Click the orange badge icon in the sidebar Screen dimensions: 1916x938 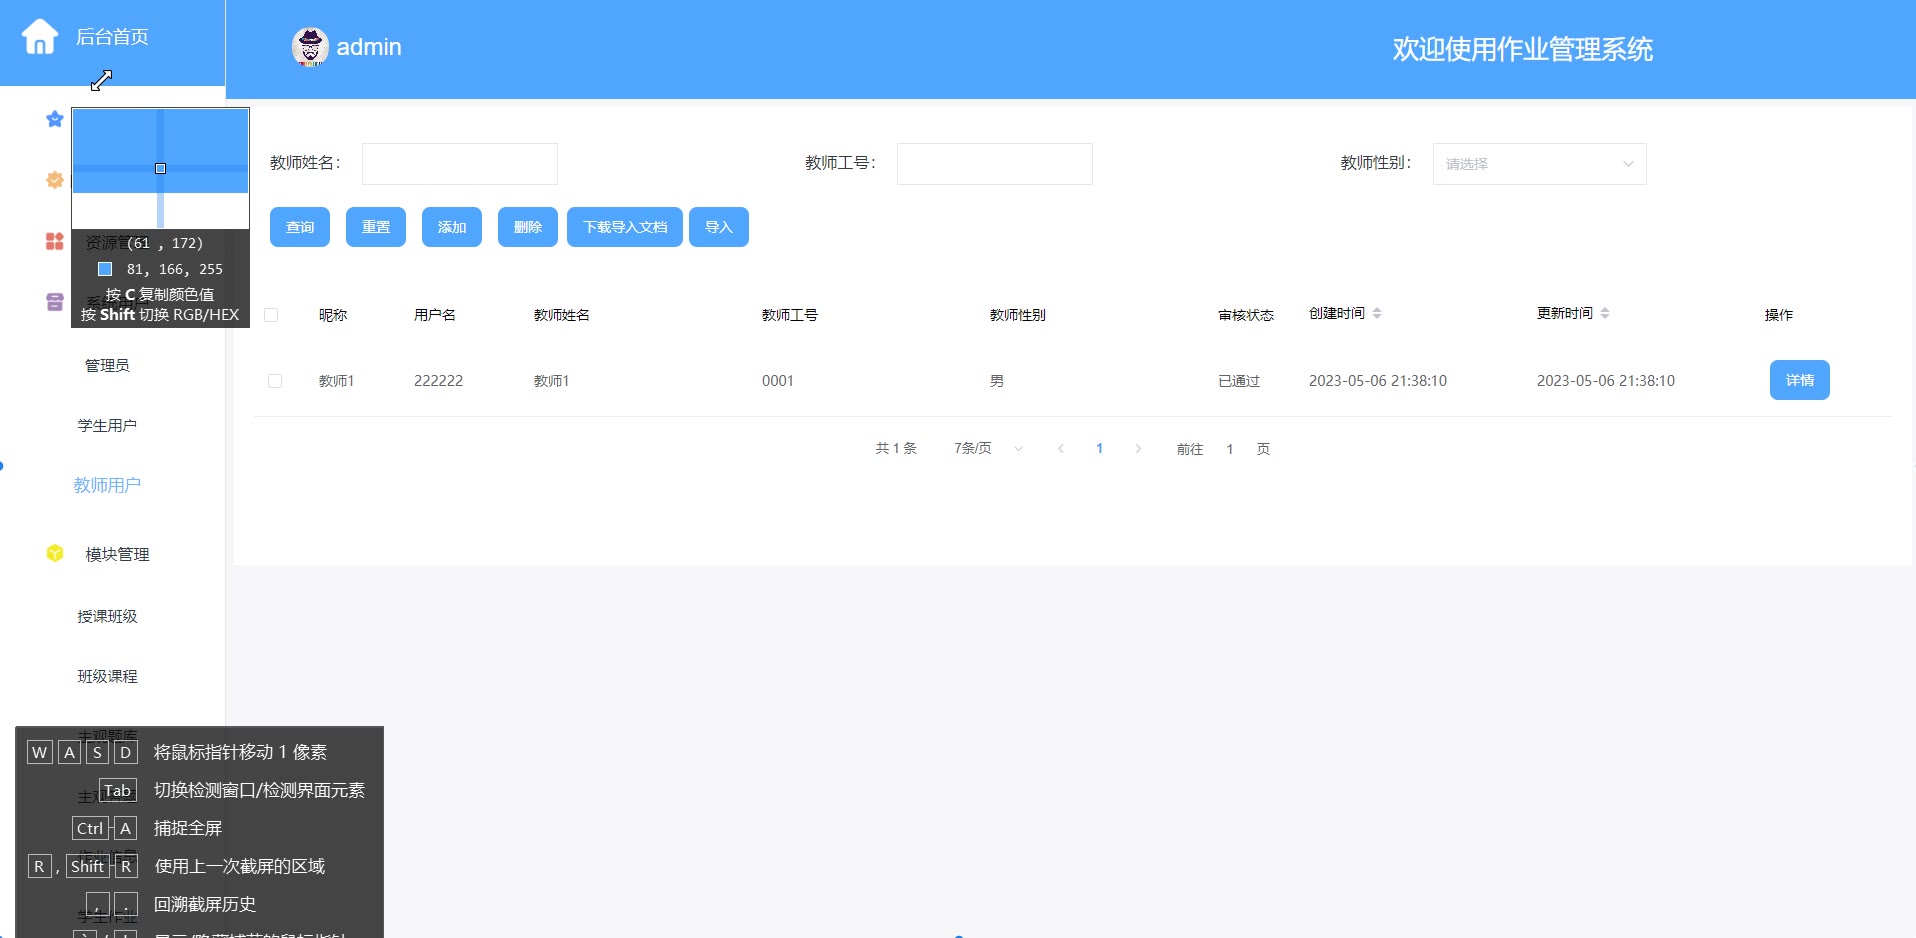click(x=55, y=180)
